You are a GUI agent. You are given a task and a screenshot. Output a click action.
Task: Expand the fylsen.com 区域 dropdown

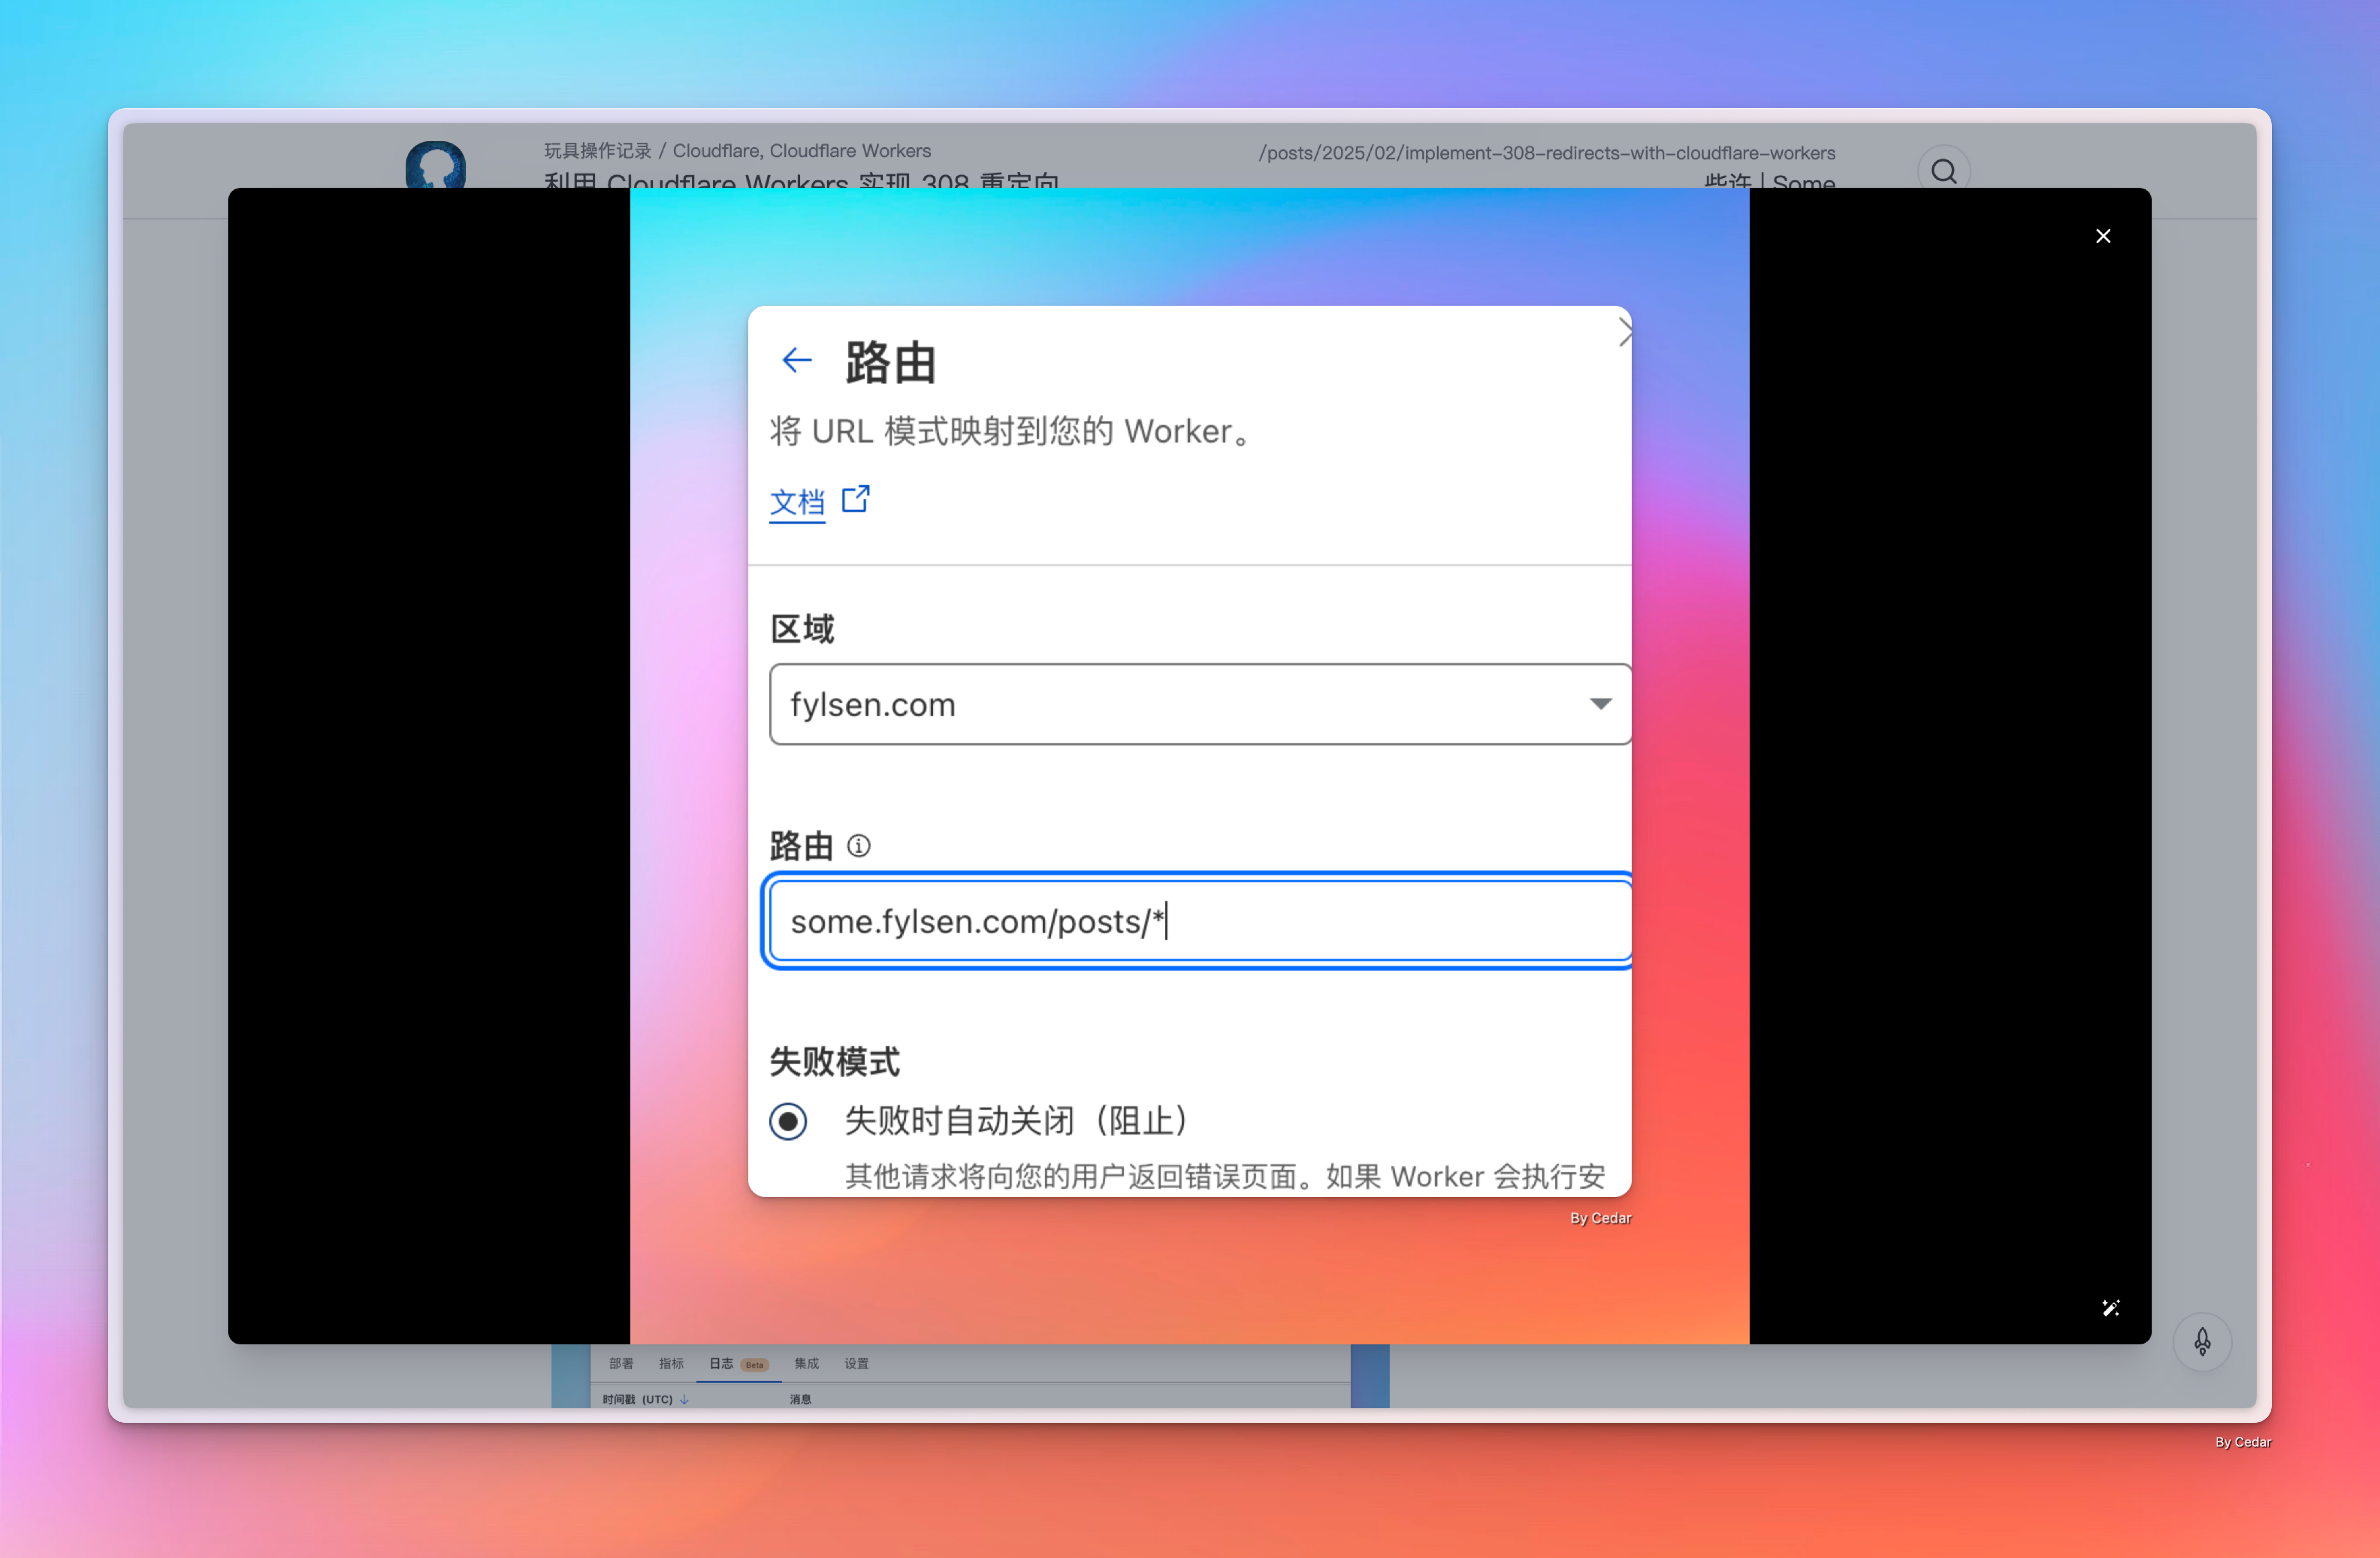click(x=1200, y=704)
